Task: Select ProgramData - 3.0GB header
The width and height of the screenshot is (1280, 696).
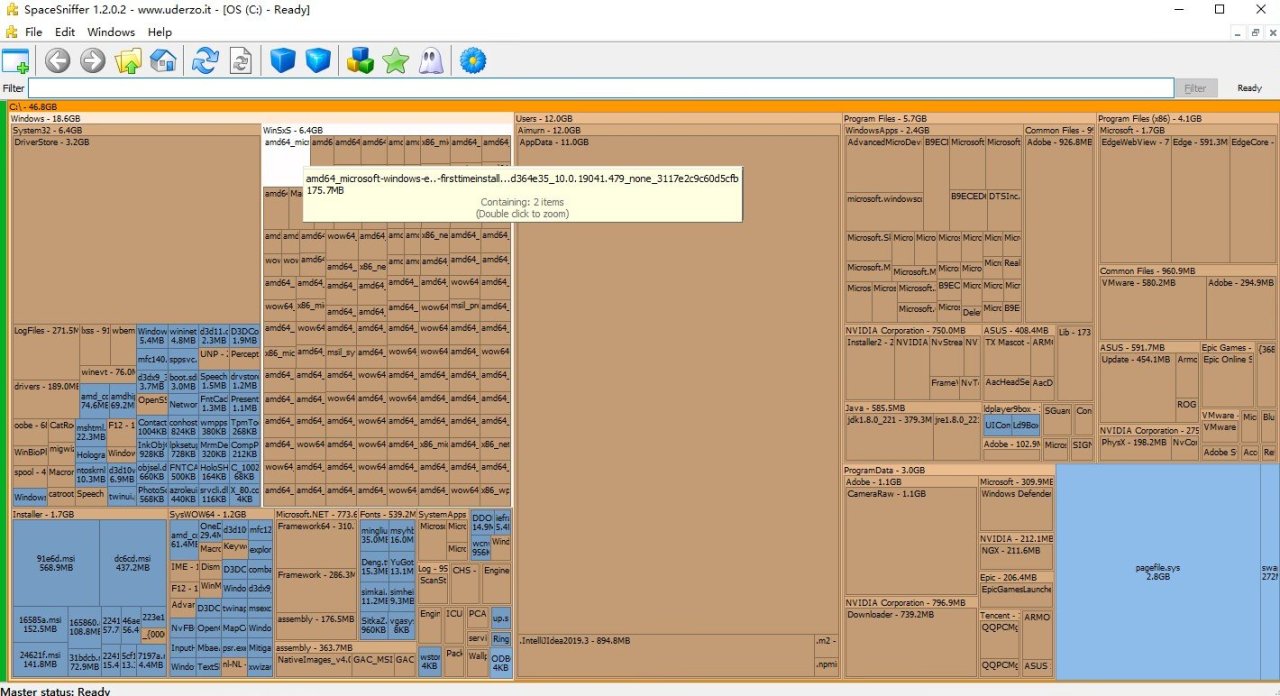Action: 949,470
